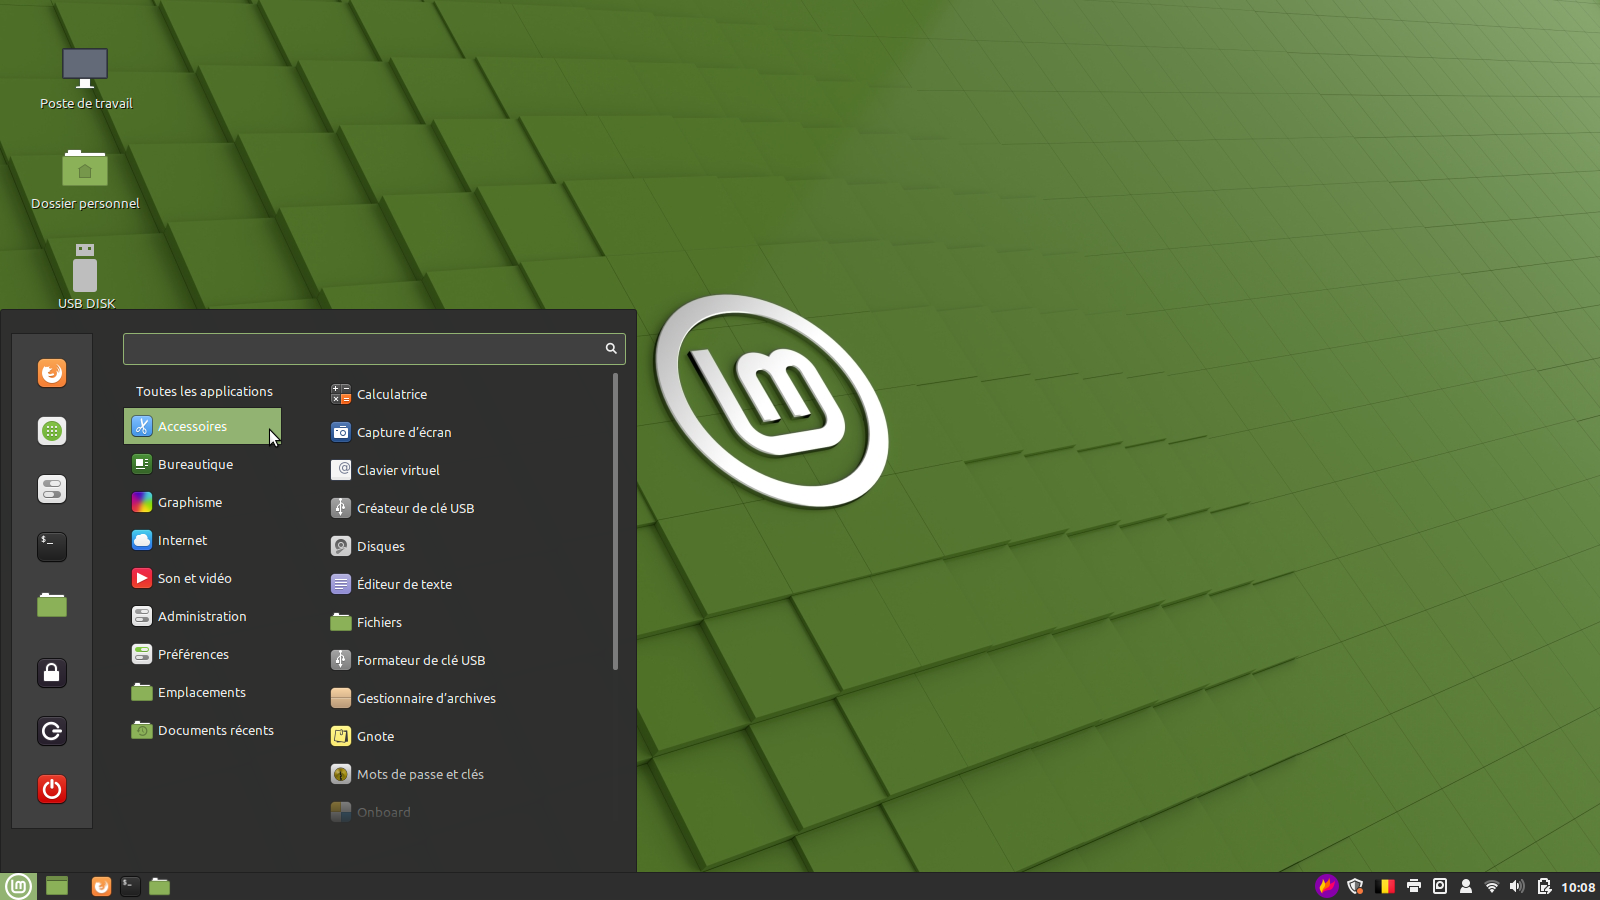Open the volume icon in system tray
The width and height of the screenshot is (1600, 900).
coord(1517,886)
